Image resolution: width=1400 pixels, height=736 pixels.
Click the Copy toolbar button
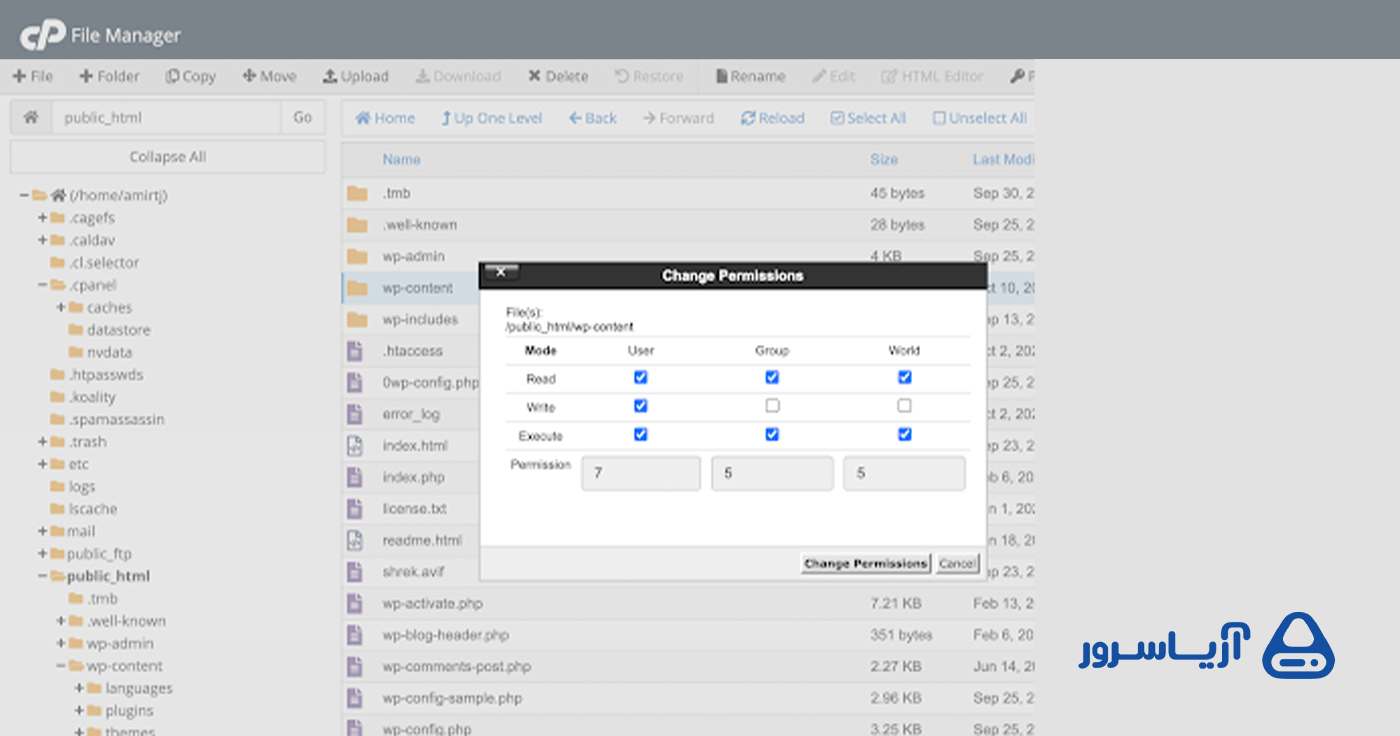click(190, 76)
